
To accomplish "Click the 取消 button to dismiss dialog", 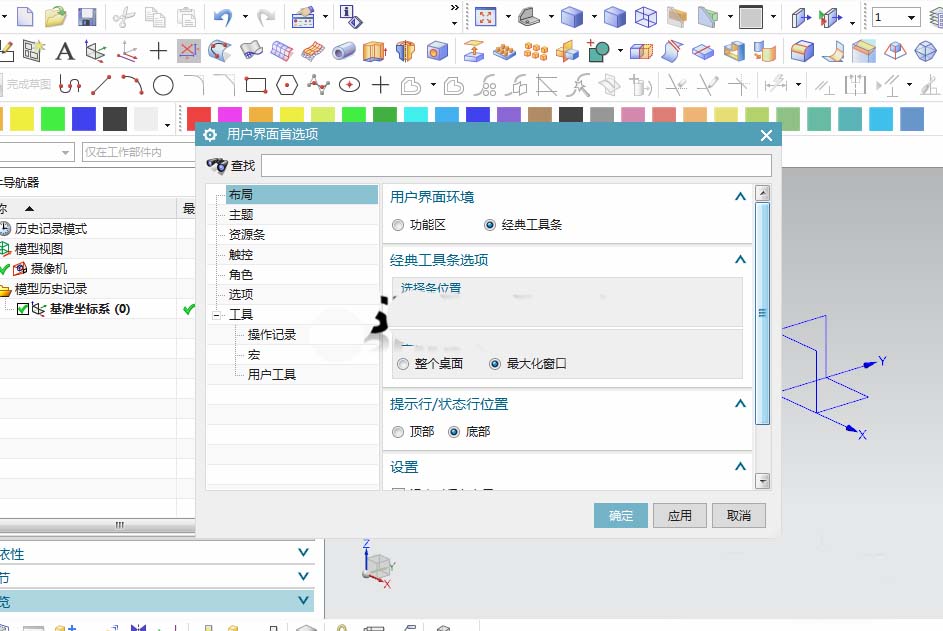I will [x=738, y=515].
